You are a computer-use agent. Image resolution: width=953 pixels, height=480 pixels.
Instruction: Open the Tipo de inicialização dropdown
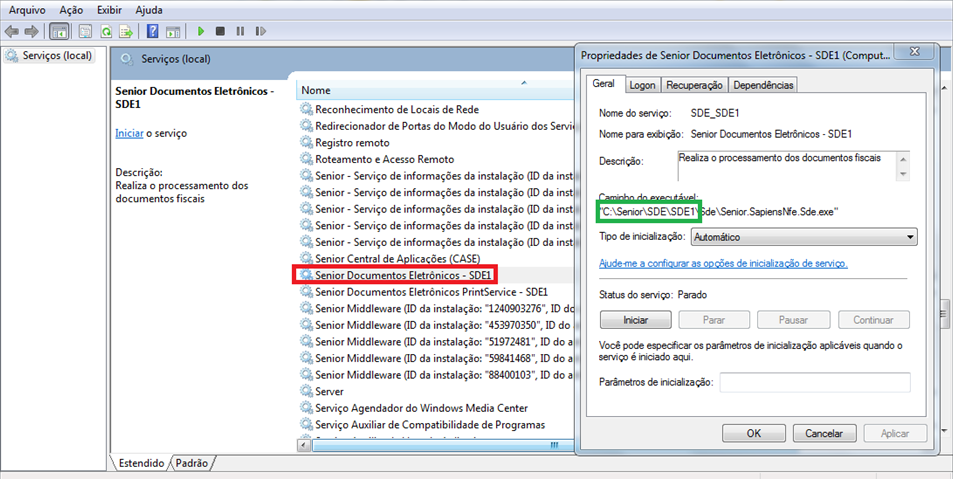click(x=804, y=237)
